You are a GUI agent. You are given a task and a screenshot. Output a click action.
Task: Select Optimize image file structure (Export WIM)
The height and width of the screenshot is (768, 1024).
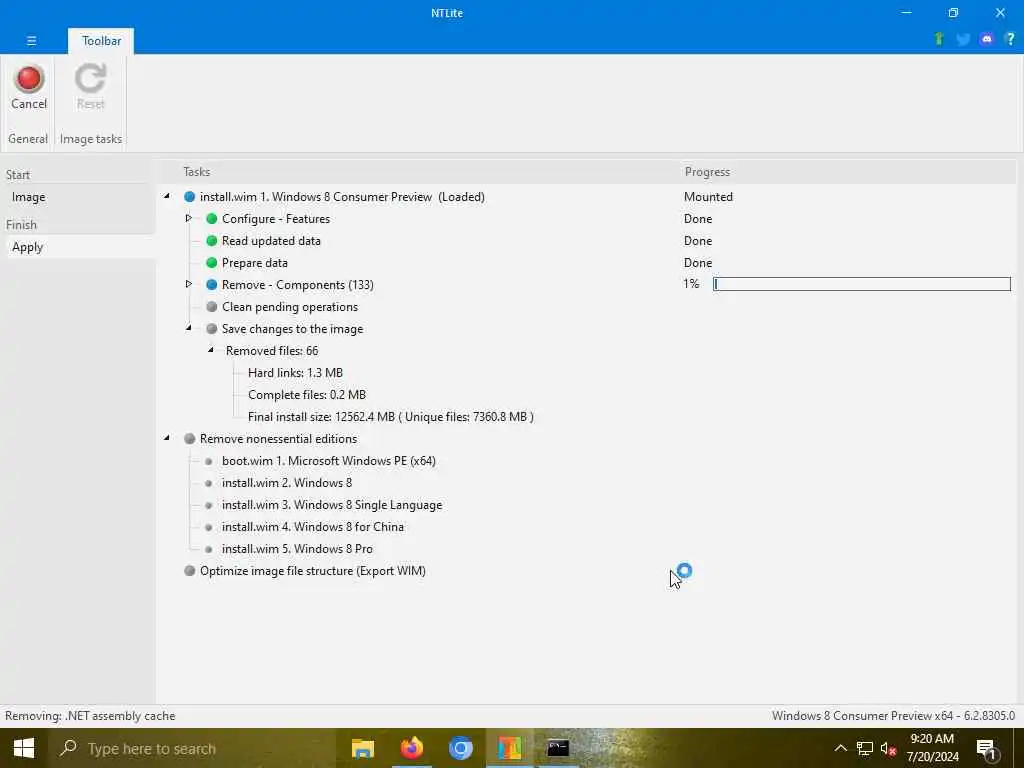[313, 571]
